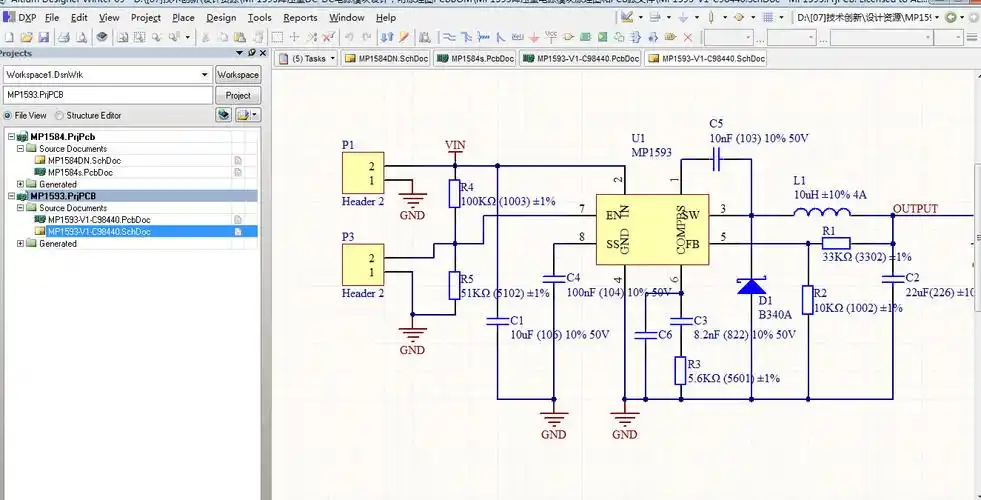
Task: Click the Open document folder icon
Action: tap(27, 38)
